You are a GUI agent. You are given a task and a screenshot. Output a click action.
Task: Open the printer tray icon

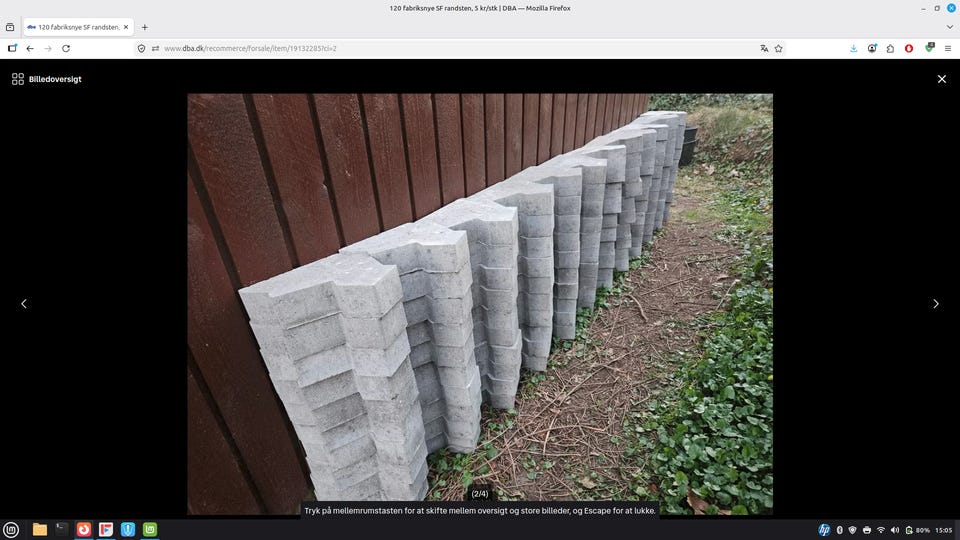click(866, 530)
